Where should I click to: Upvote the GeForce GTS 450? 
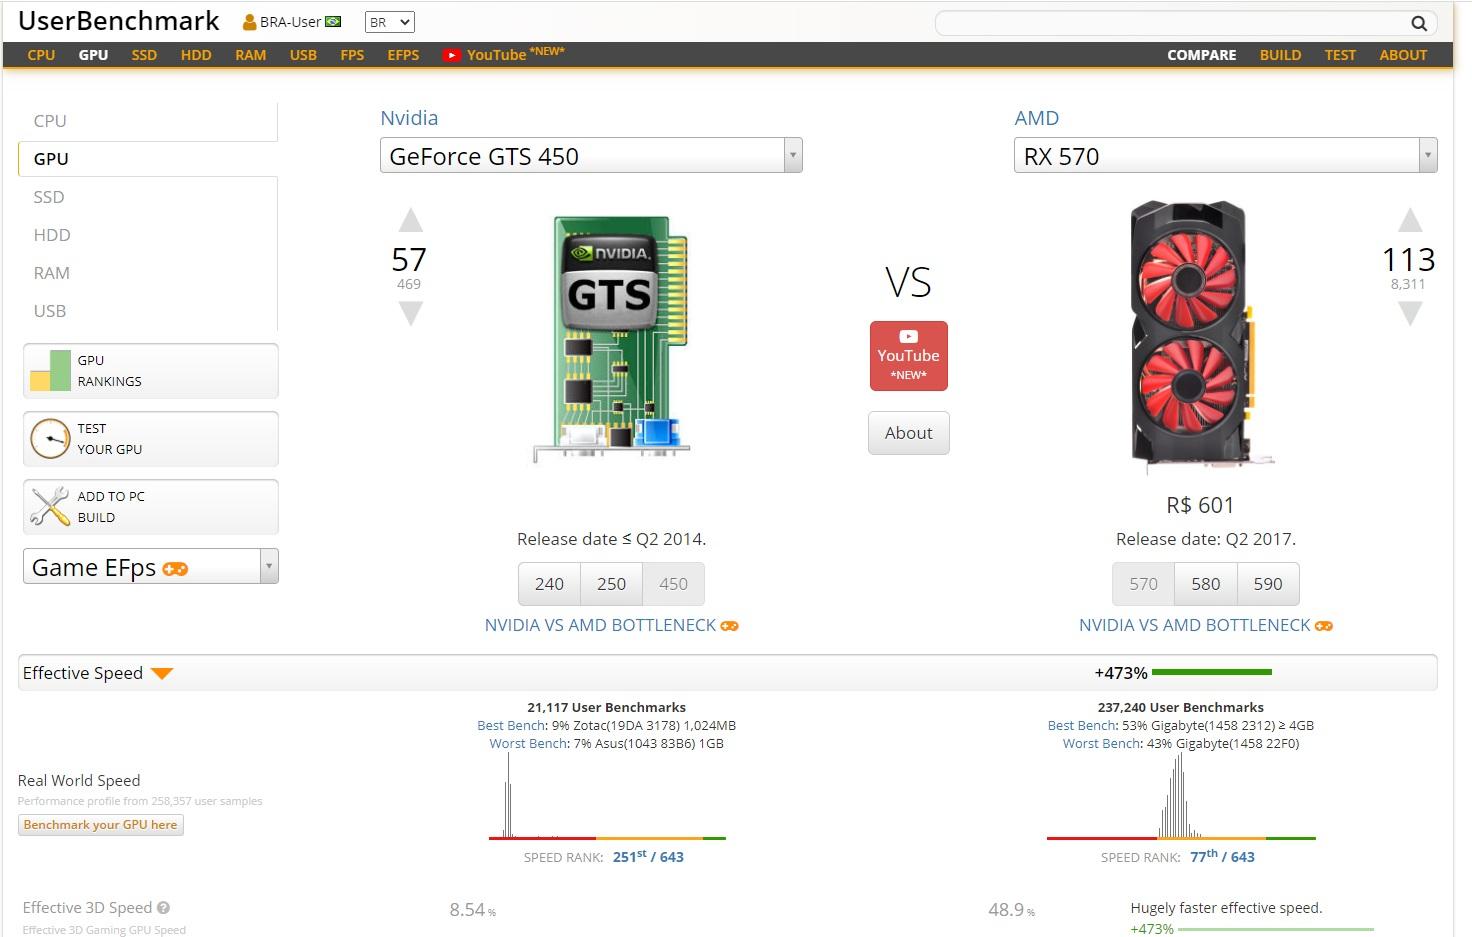tap(410, 221)
